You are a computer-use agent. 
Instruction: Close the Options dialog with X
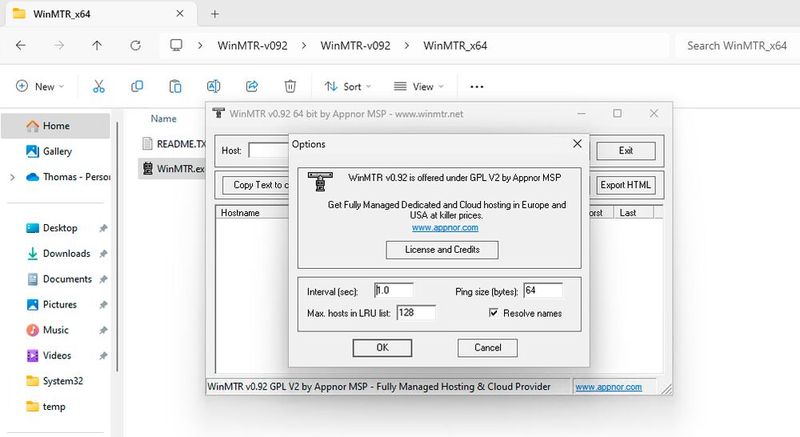(x=577, y=144)
